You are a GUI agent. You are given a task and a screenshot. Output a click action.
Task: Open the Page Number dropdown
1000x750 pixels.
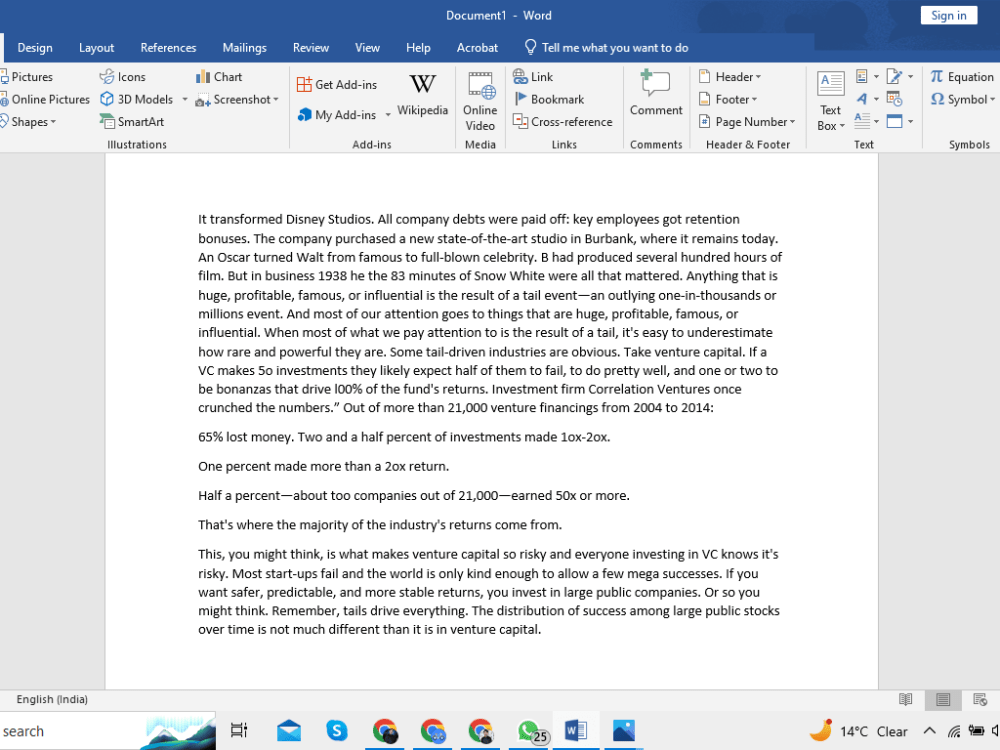point(747,121)
